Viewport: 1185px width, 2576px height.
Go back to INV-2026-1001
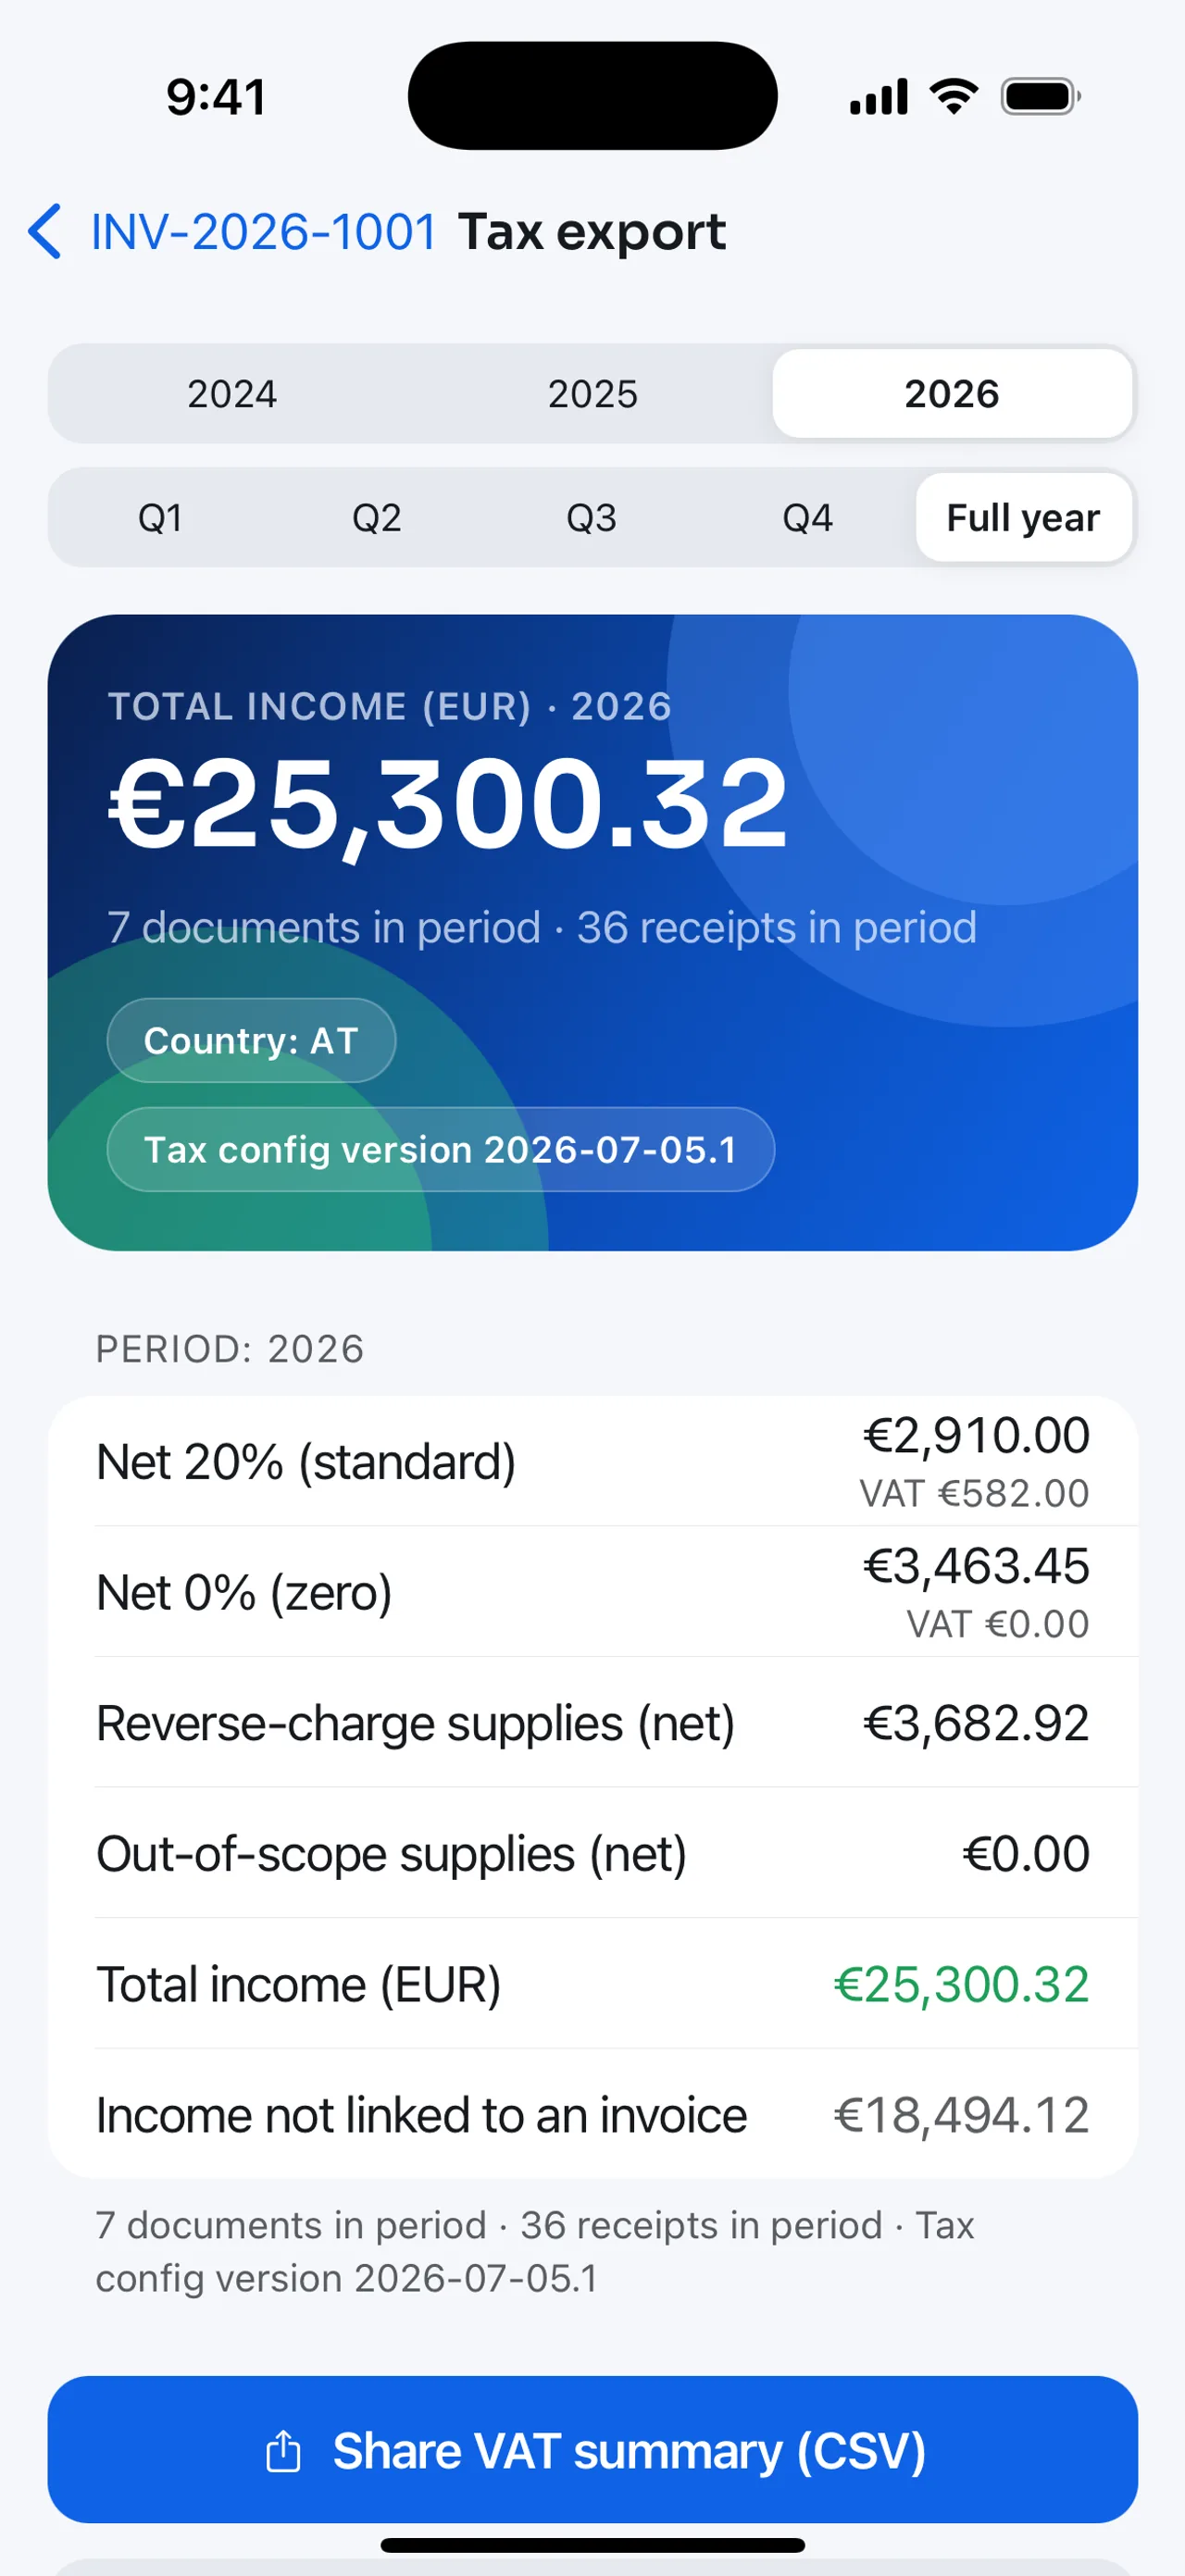click(x=263, y=232)
